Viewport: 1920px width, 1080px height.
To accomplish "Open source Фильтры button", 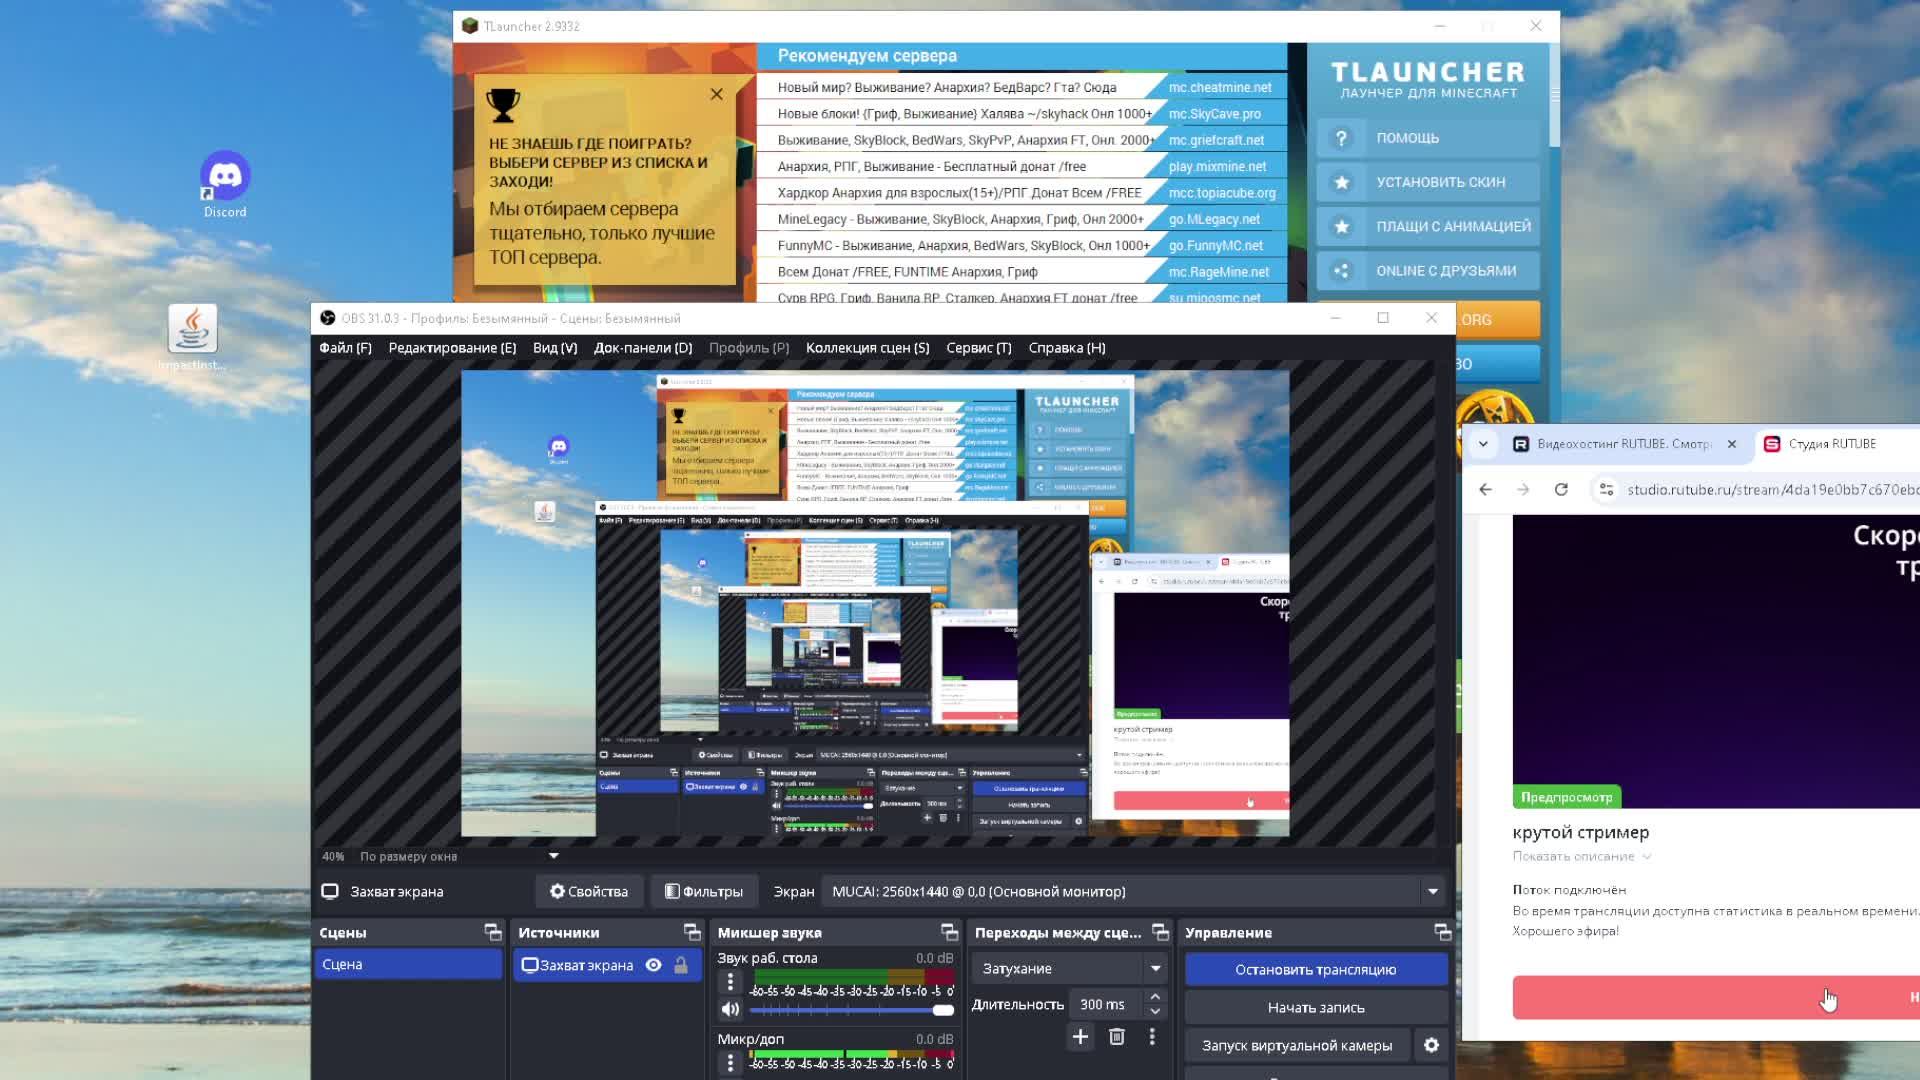I will point(704,892).
